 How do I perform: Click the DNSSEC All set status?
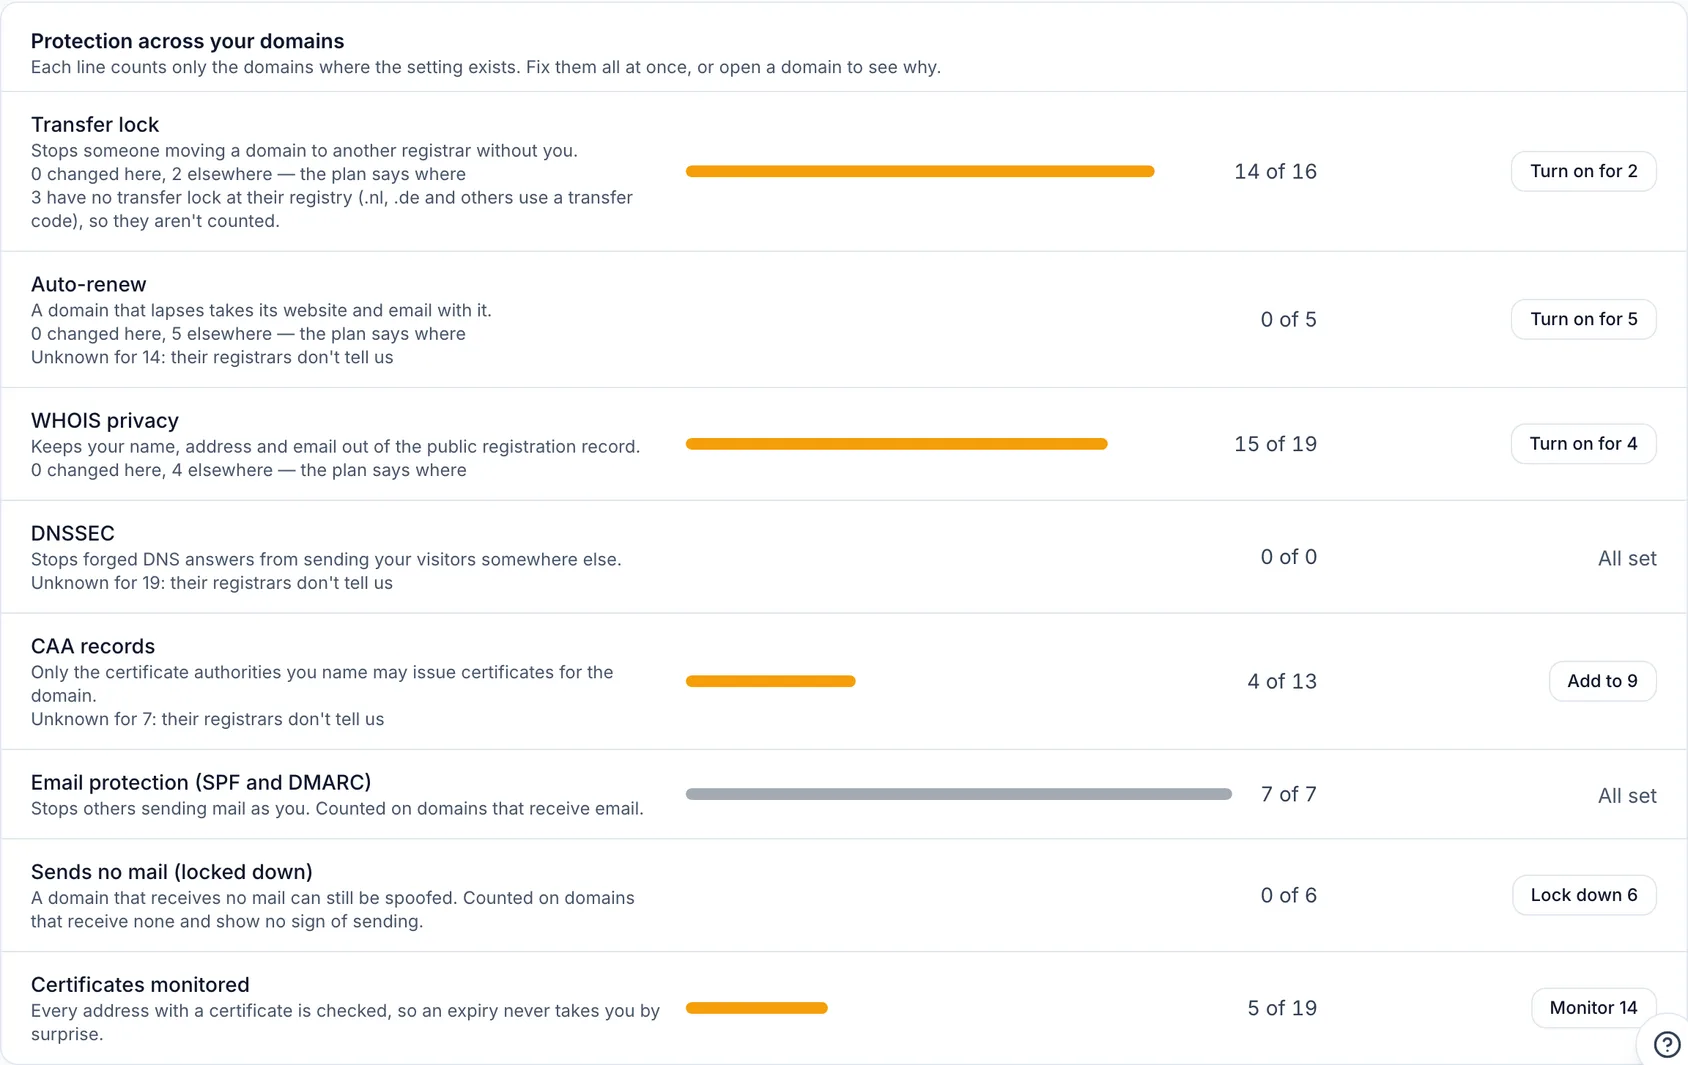pyautogui.click(x=1627, y=558)
